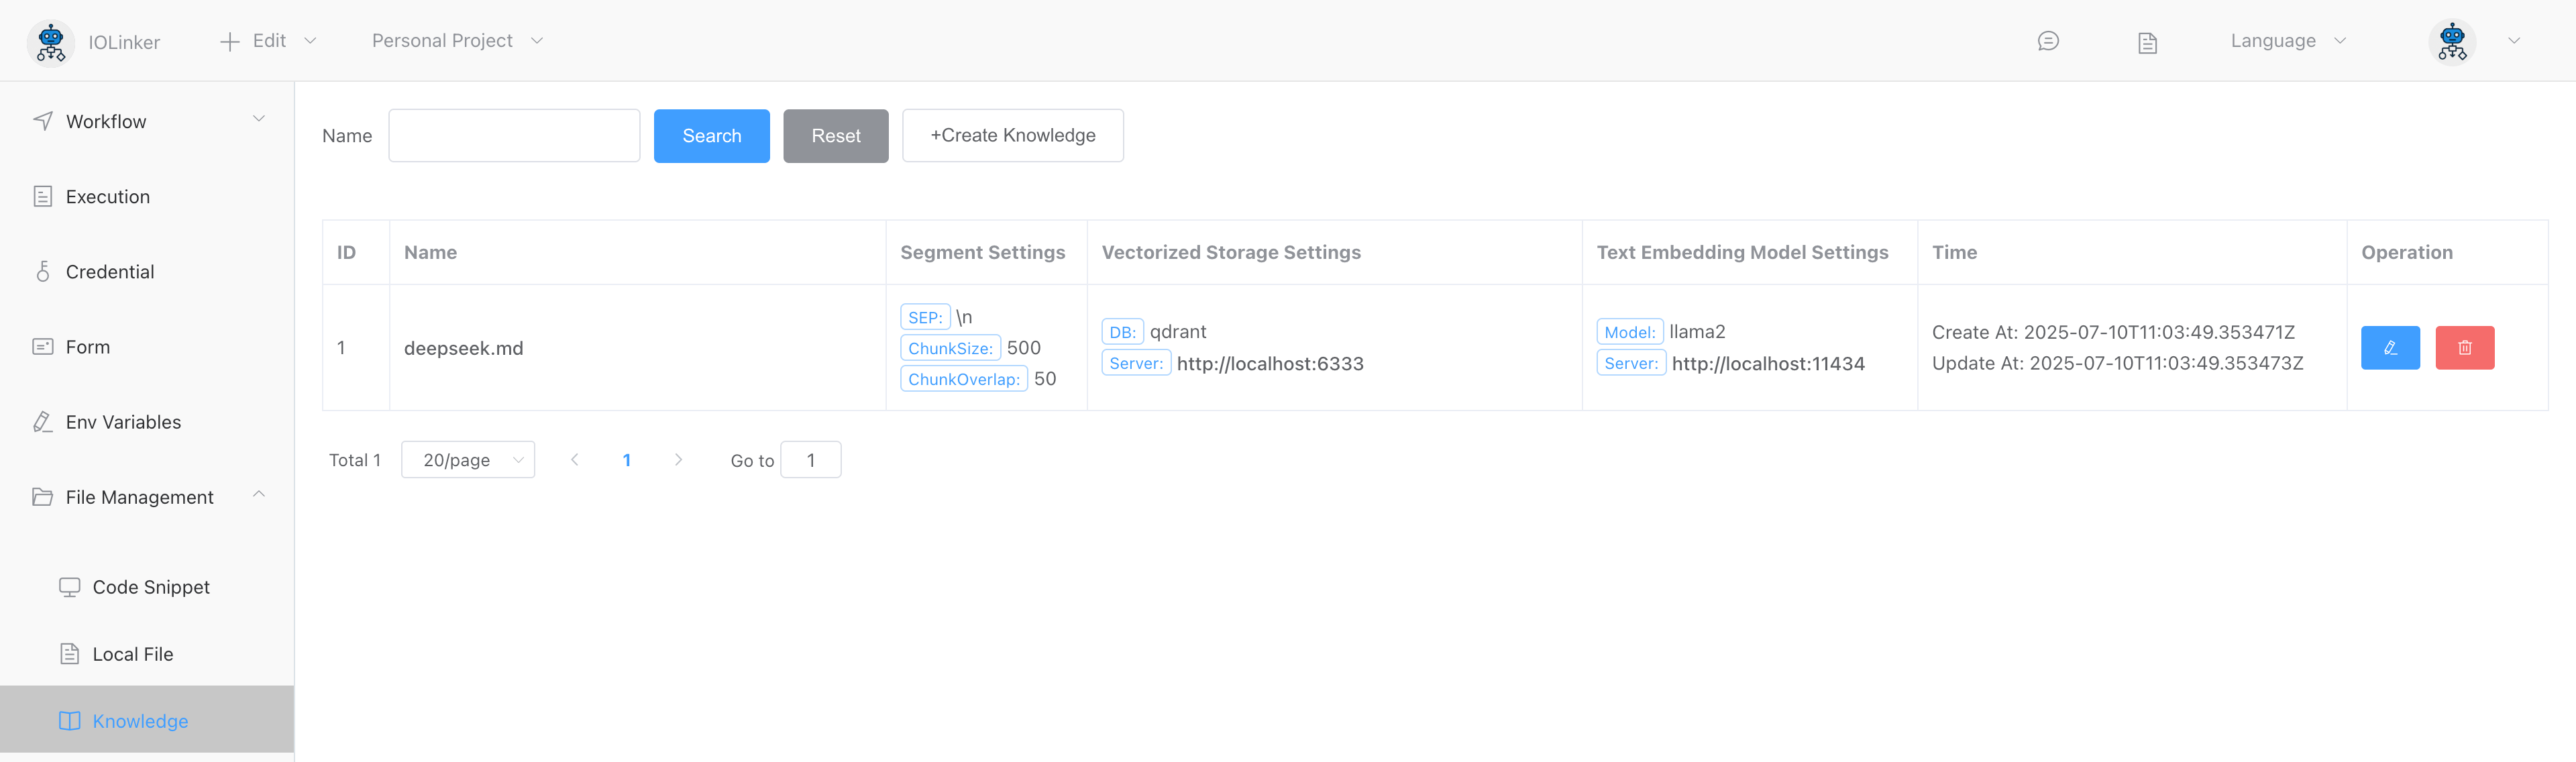
Task: Click the +Create Knowledge button
Action: 1012,136
